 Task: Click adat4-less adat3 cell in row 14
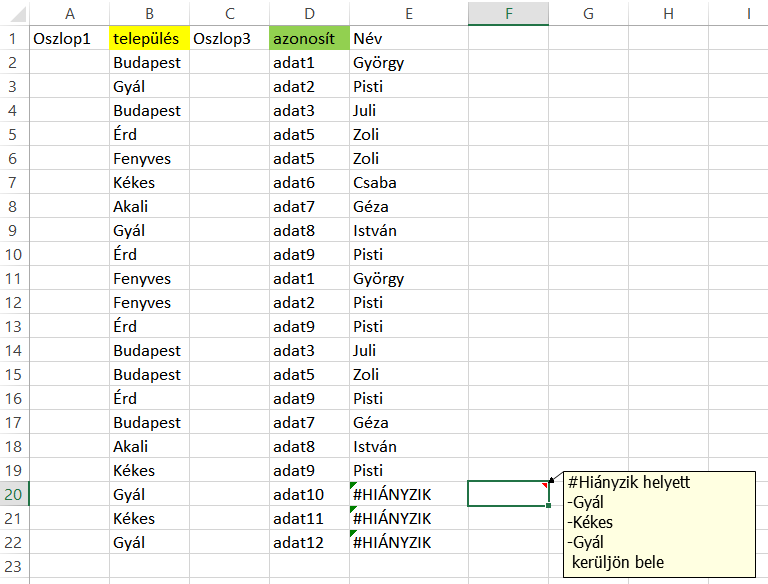click(310, 350)
